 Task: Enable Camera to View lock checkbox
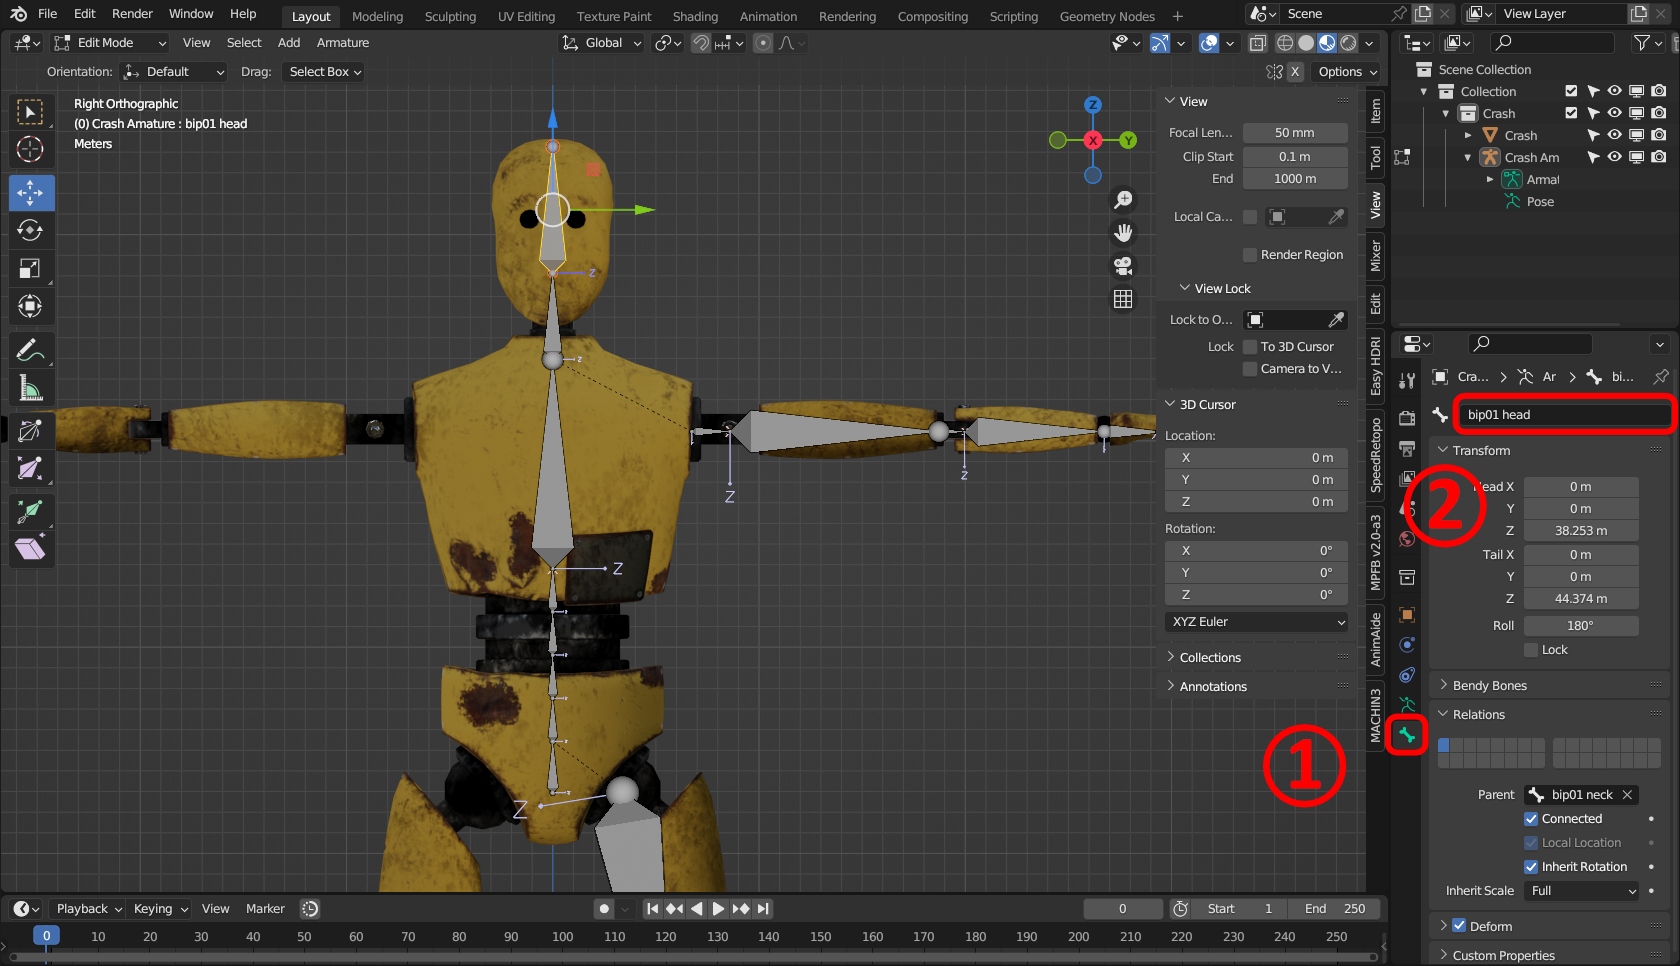pyautogui.click(x=1250, y=369)
